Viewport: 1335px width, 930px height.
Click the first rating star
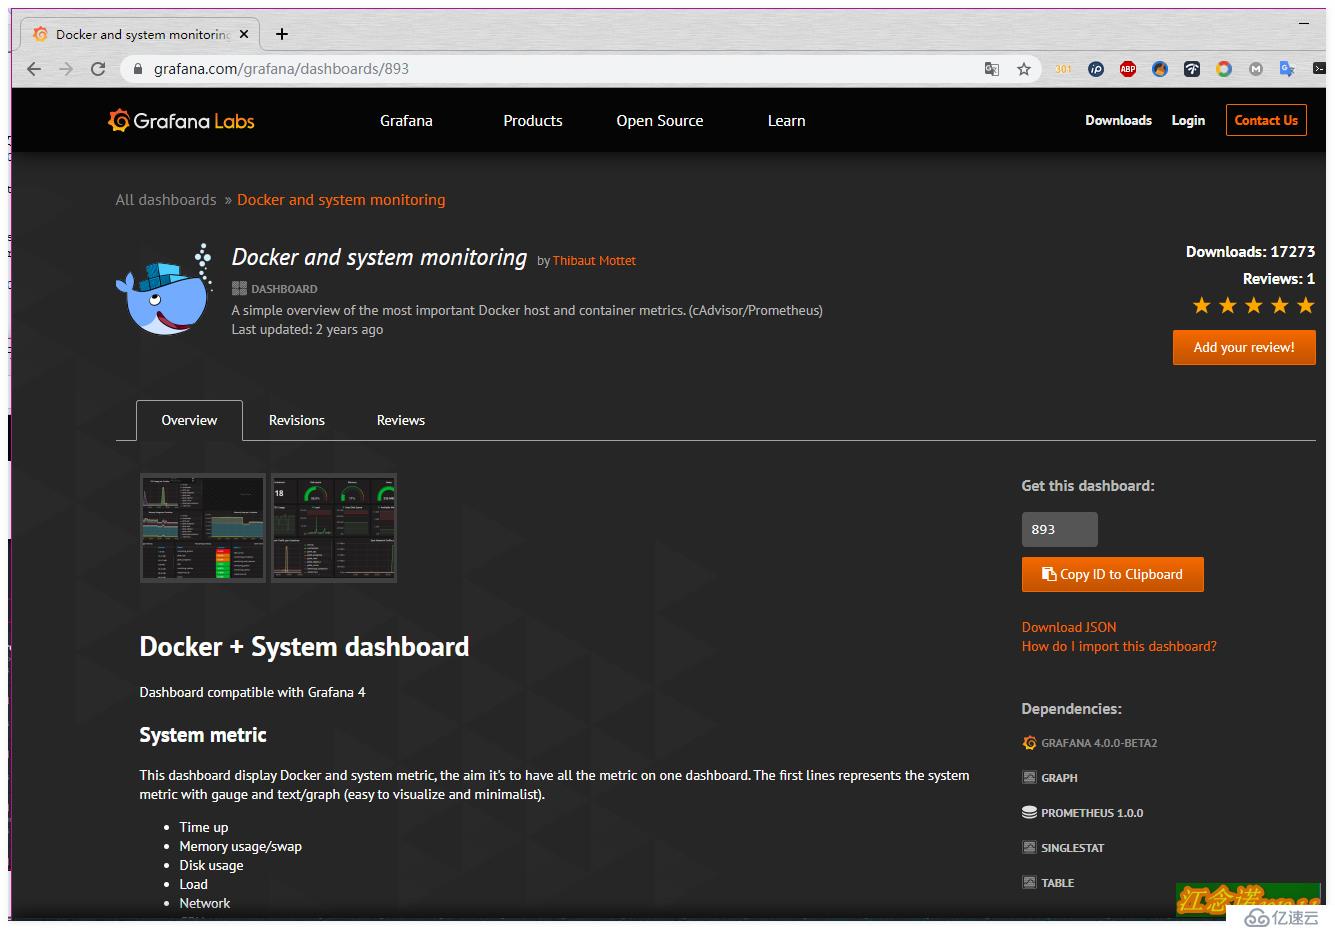coord(1202,306)
